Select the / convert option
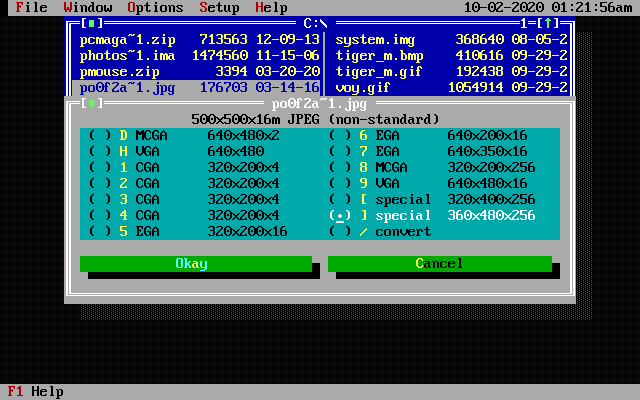640x400 pixels. pyautogui.click(x=380, y=231)
